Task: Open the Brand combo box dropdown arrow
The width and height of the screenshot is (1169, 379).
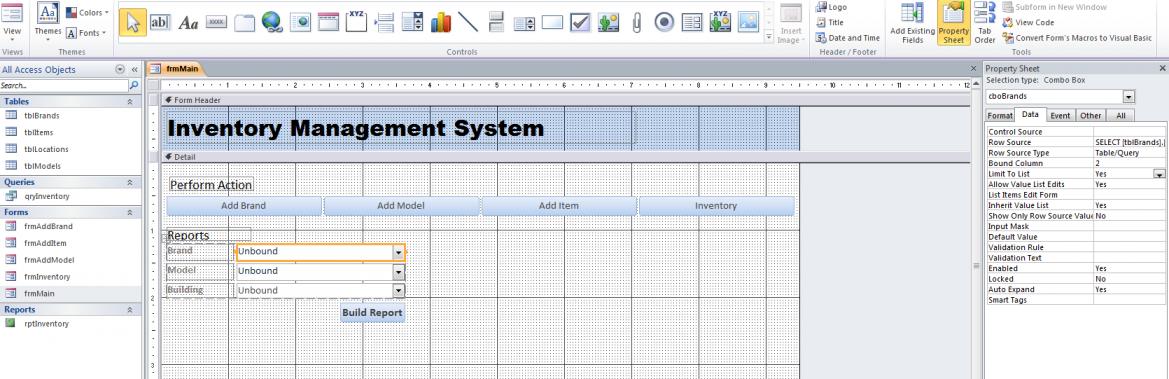Action: pyautogui.click(x=399, y=252)
